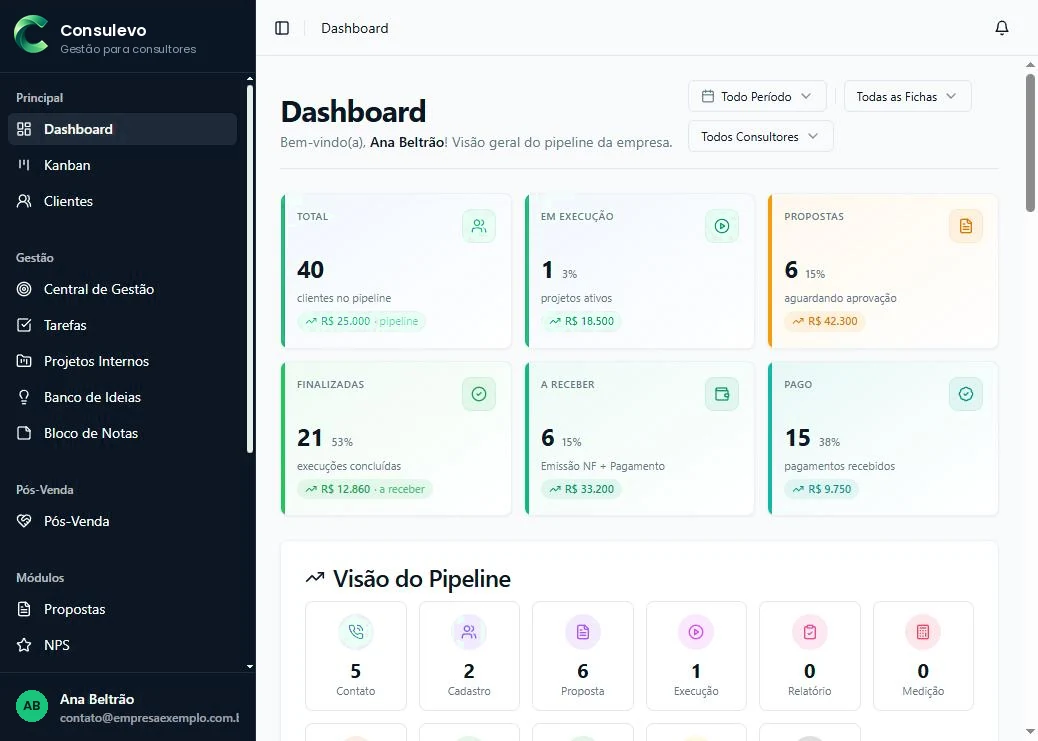Click the R$ 33.200 value badge
This screenshot has width=1038, height=741.
point(581,489)
